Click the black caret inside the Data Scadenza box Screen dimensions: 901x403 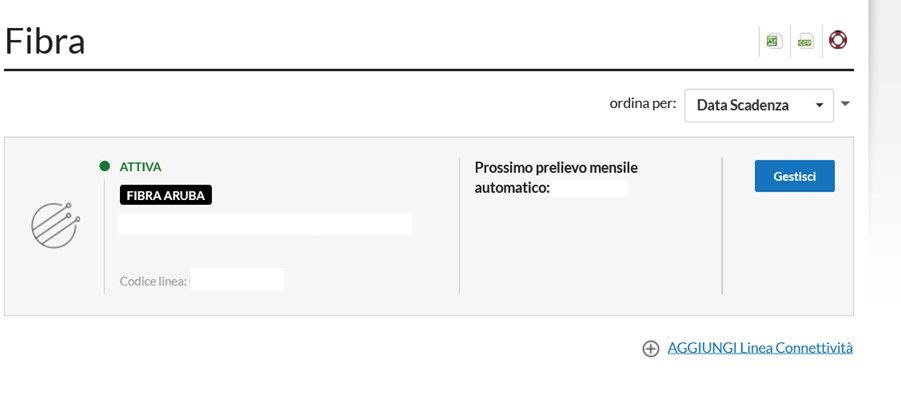click(819, 104)
